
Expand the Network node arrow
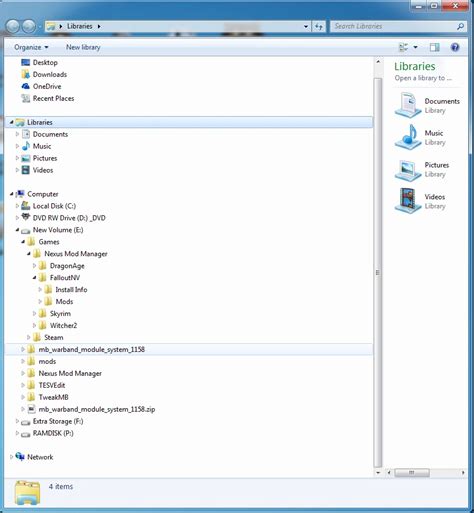coord(12,457)
